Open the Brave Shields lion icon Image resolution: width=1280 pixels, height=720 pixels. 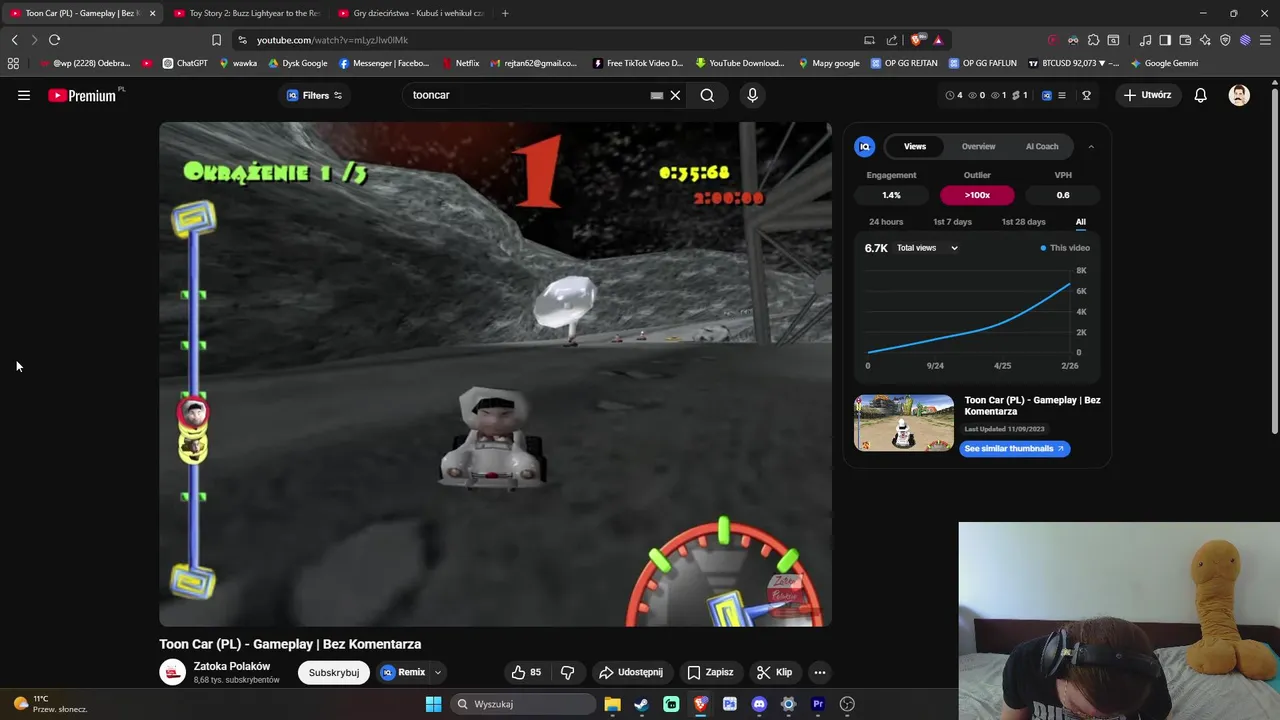[915, 40]
